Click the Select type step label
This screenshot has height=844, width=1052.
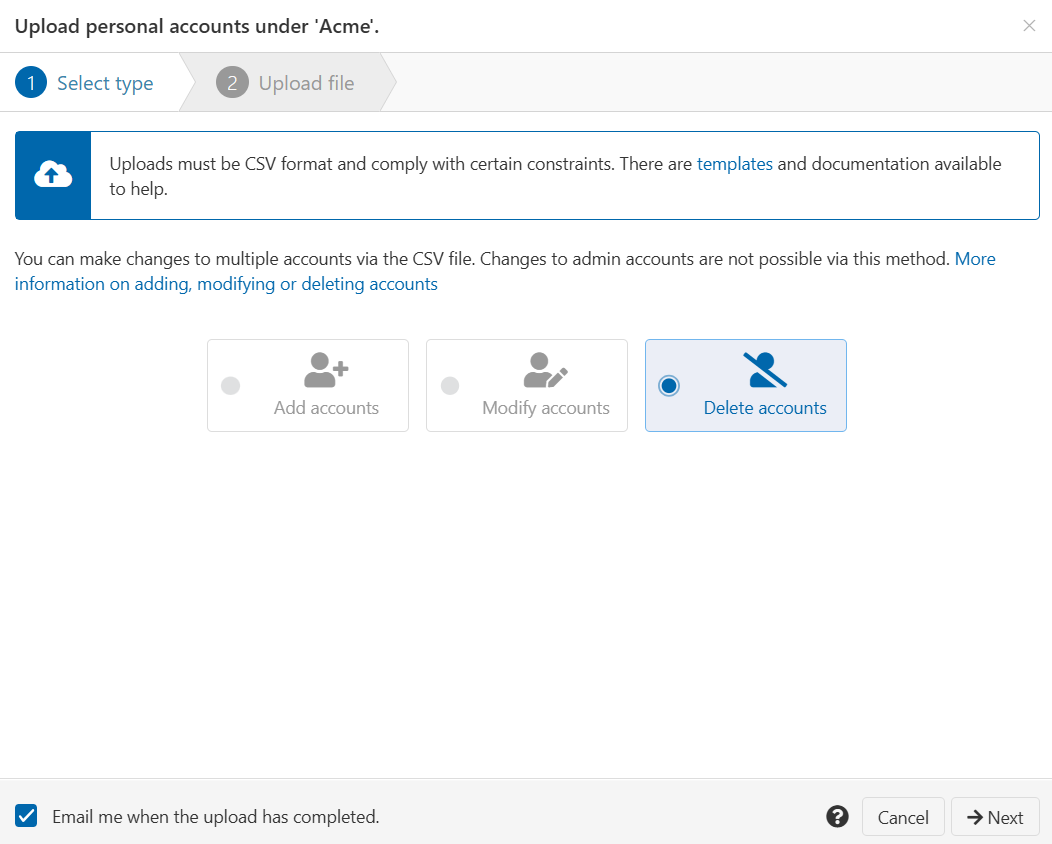104,82
